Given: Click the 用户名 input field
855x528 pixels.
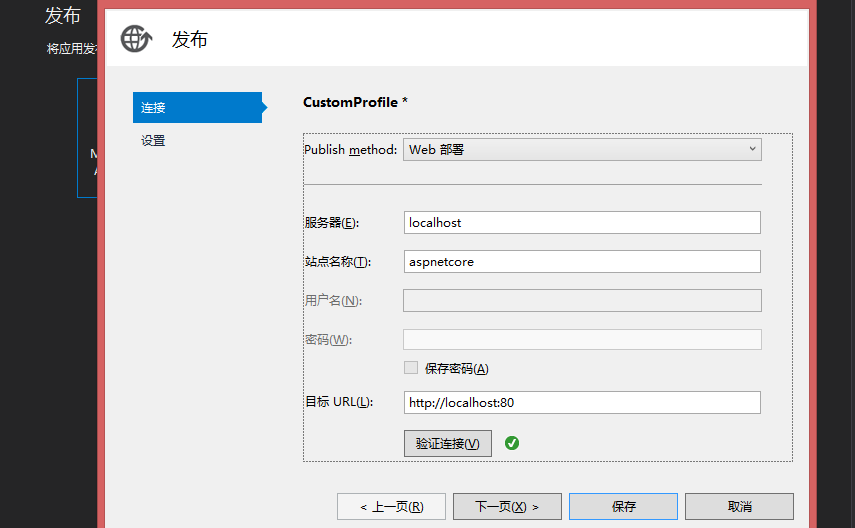Looking at the screenshot, I should [x=582, y=301].
